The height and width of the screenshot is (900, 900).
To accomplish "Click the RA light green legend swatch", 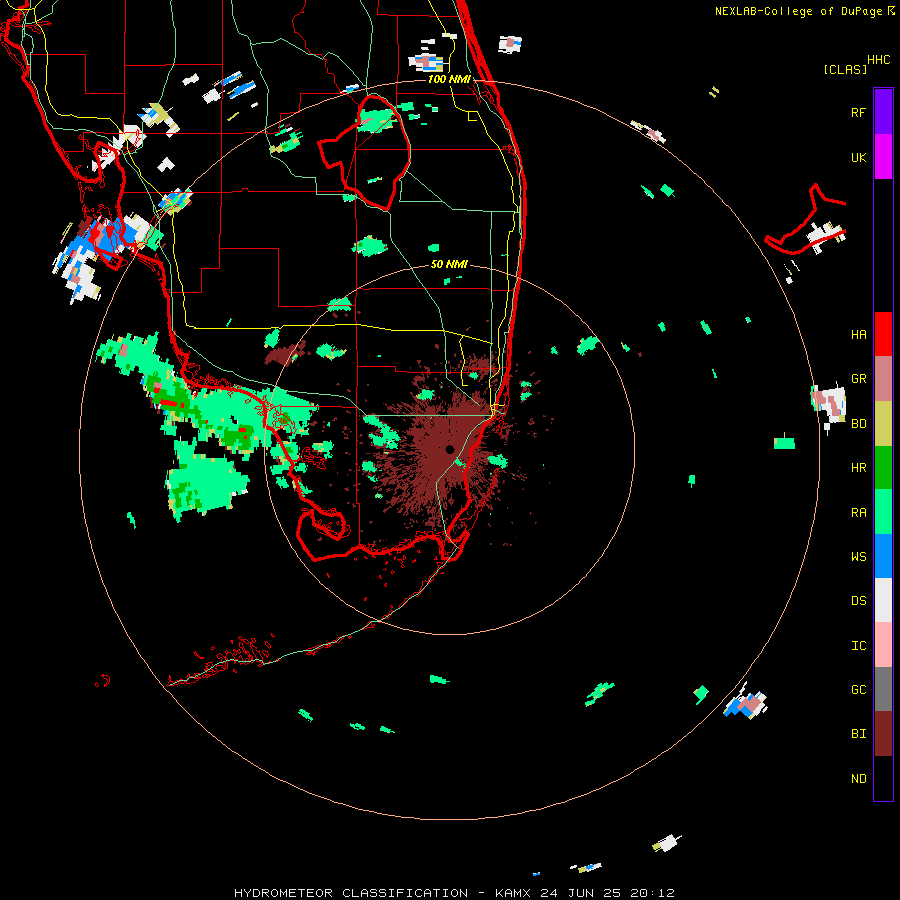I will (883, 512).
